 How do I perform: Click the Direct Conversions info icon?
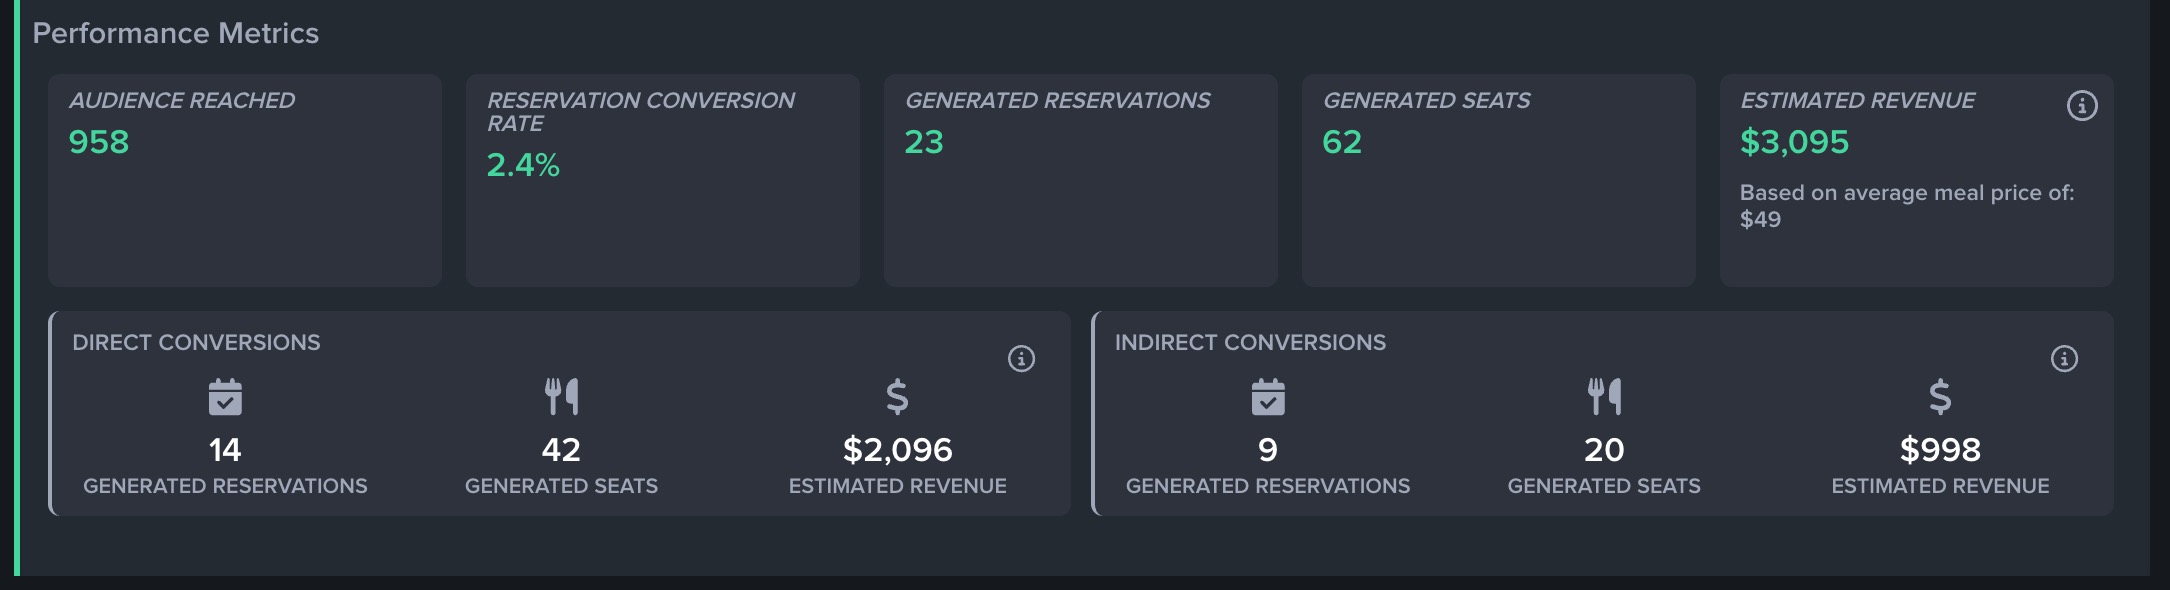pyautogui.click(x=1021, y=359)
